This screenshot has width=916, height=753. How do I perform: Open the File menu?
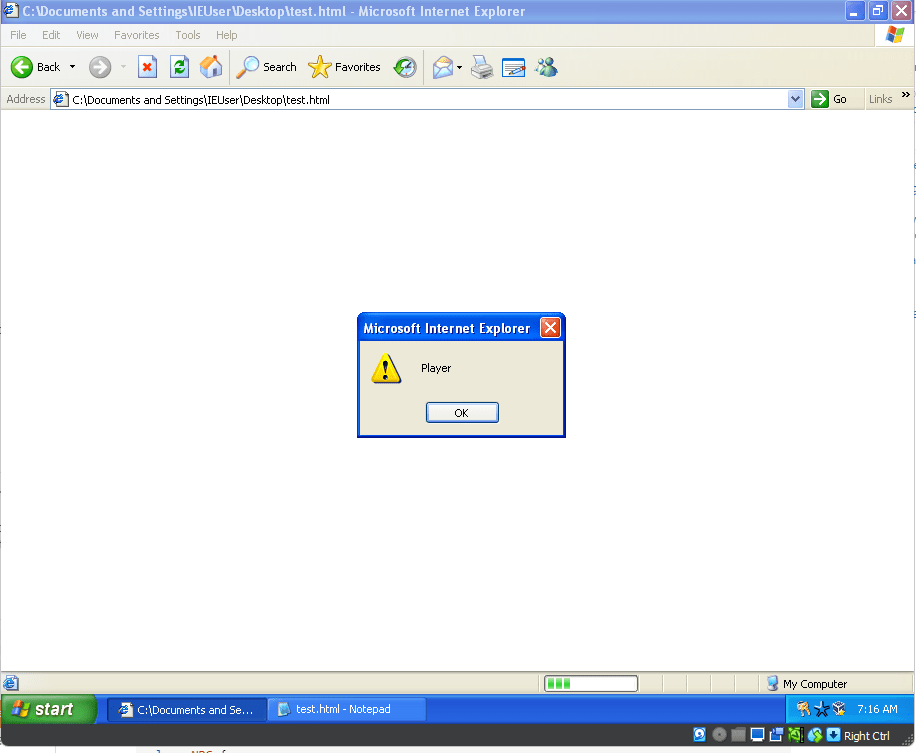[x=18, y=35]
